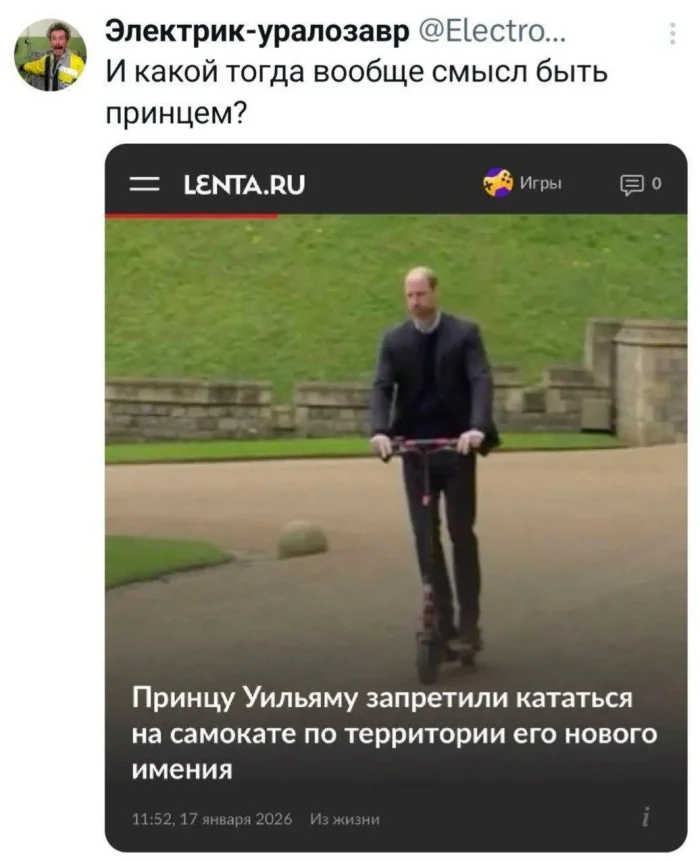
Task: Open the Электрик-уралозавр display name
Action: [257, 31]
